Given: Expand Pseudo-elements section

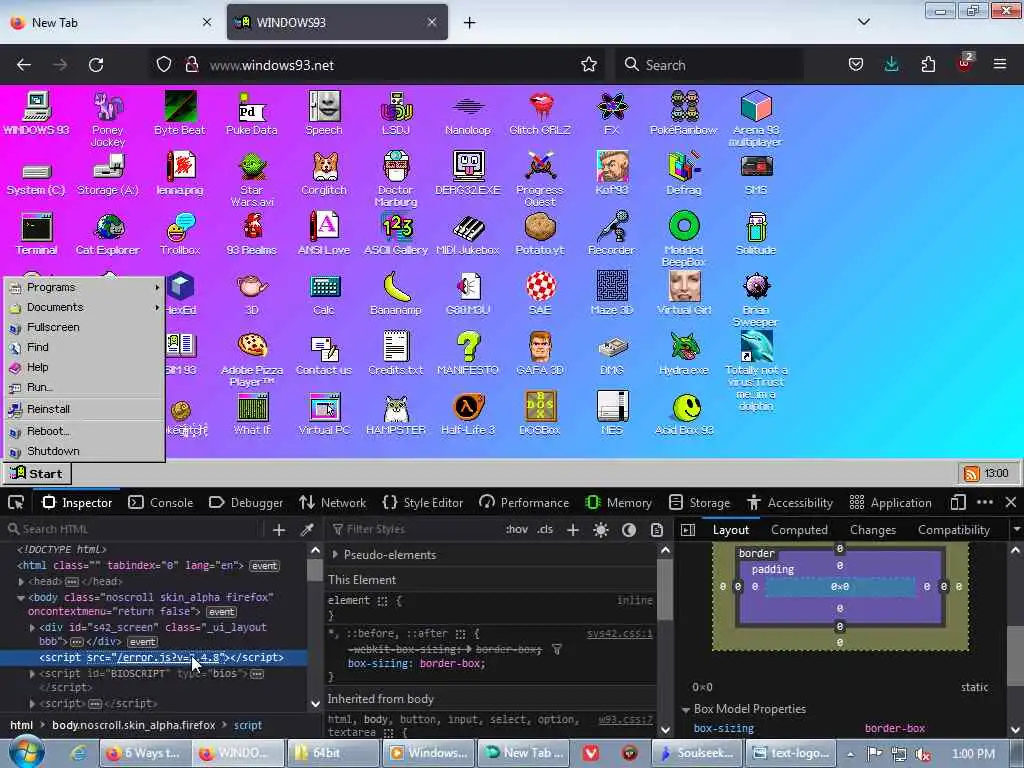Looking at the screenshot, I should click(335, 554).
